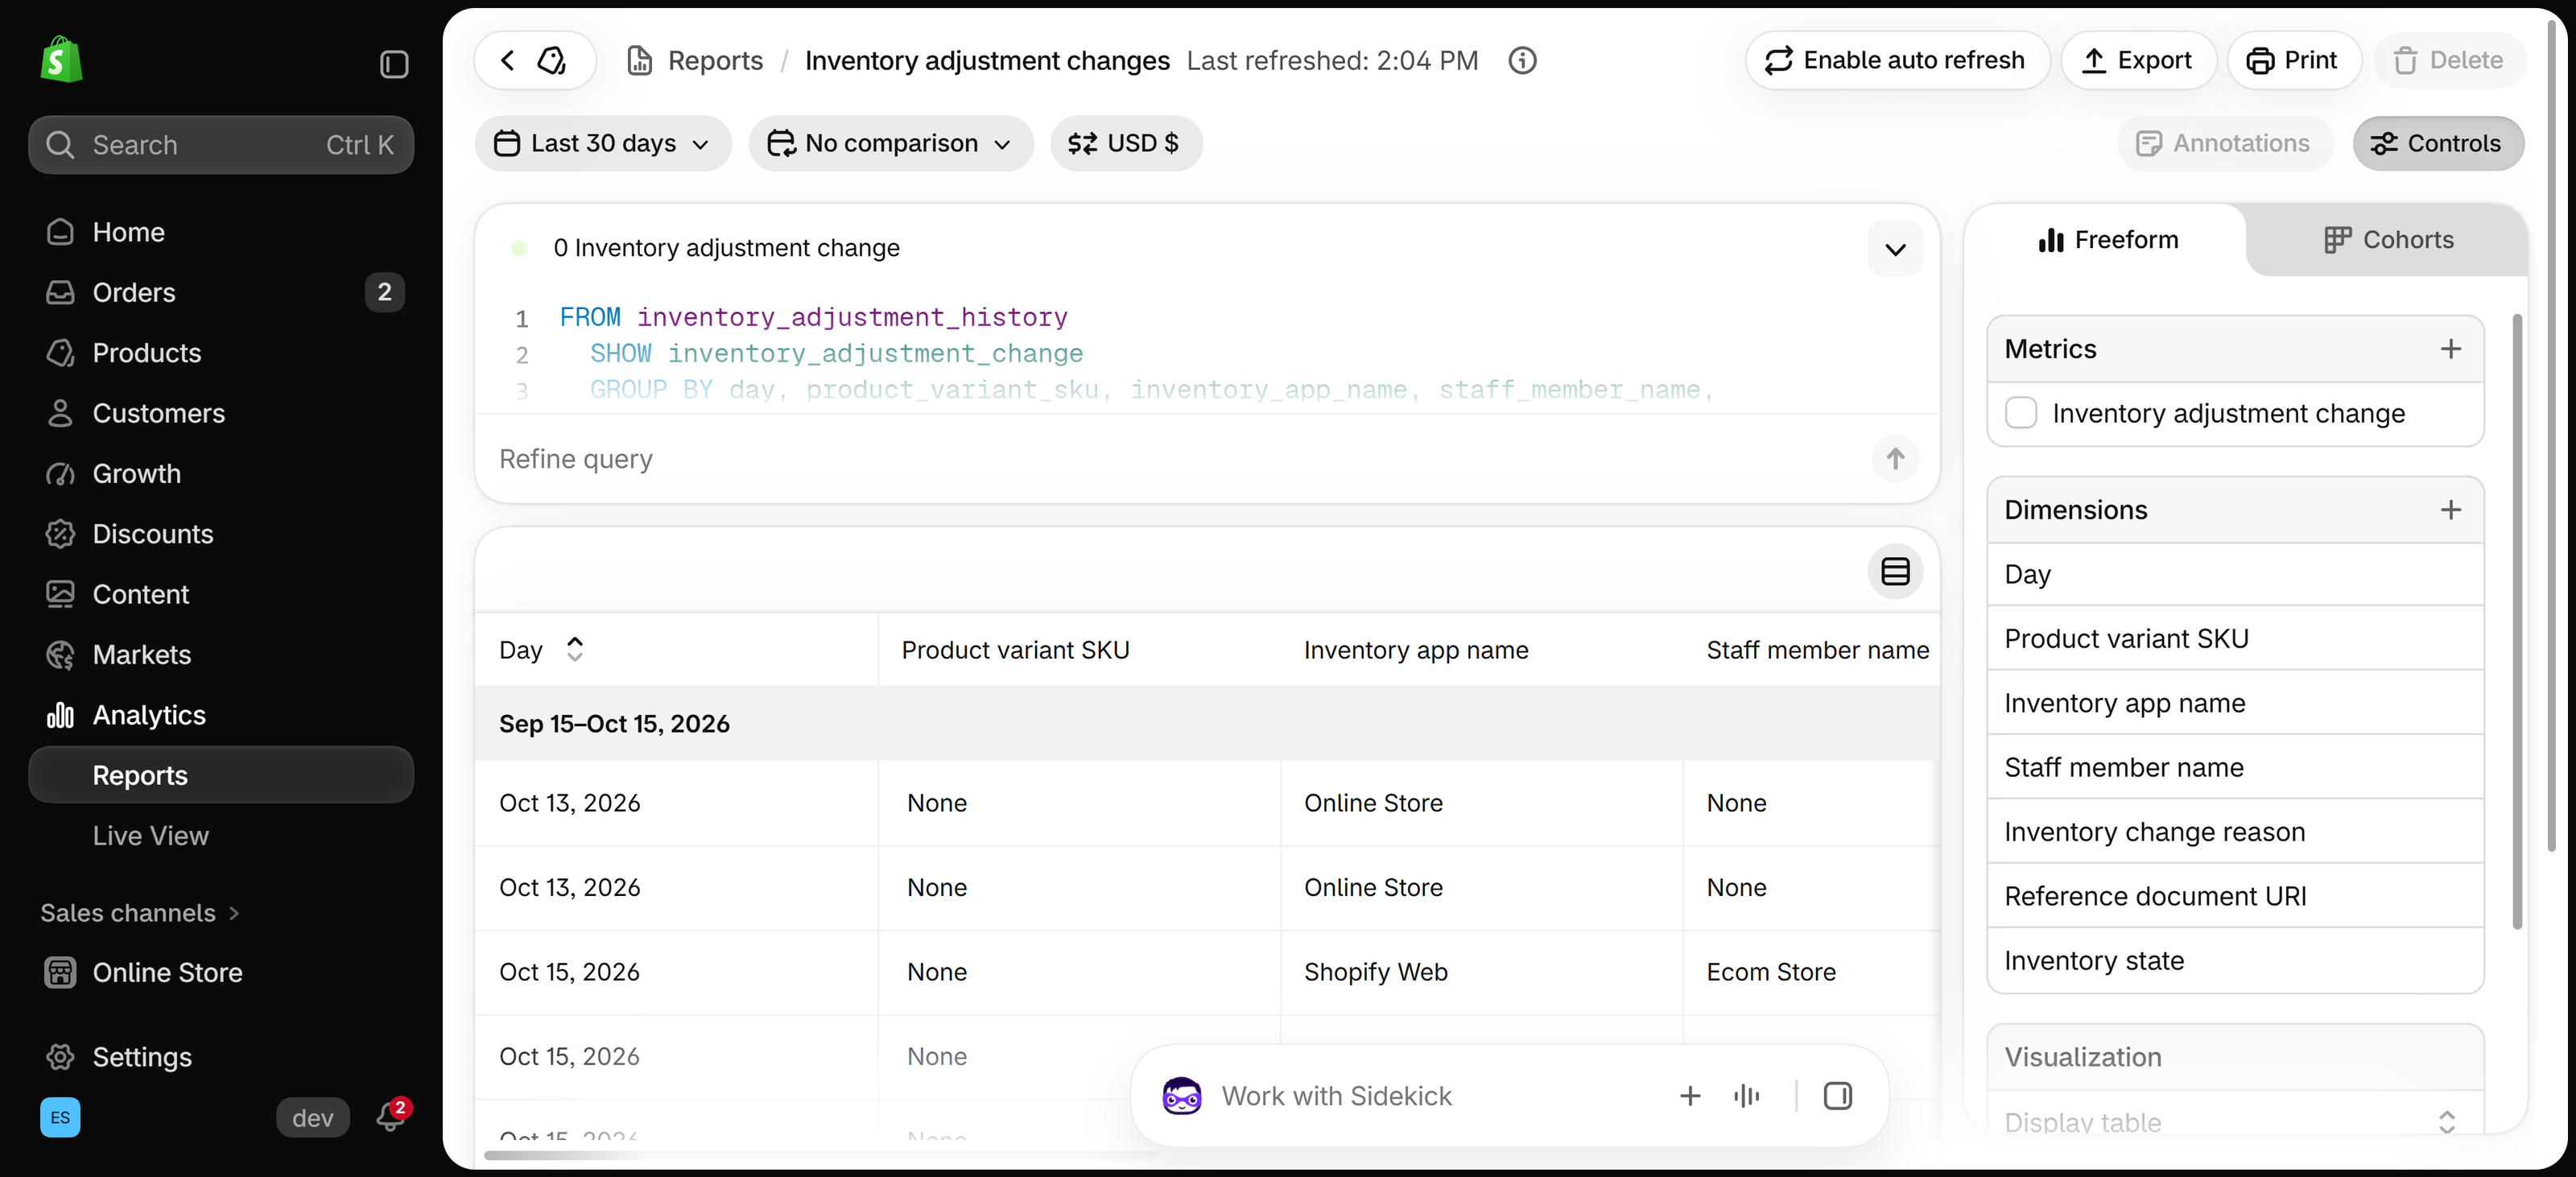The image size is (2576, 1177).
Task: Select the Inventory change reason dimension
Action: [x=2234, y=831]
